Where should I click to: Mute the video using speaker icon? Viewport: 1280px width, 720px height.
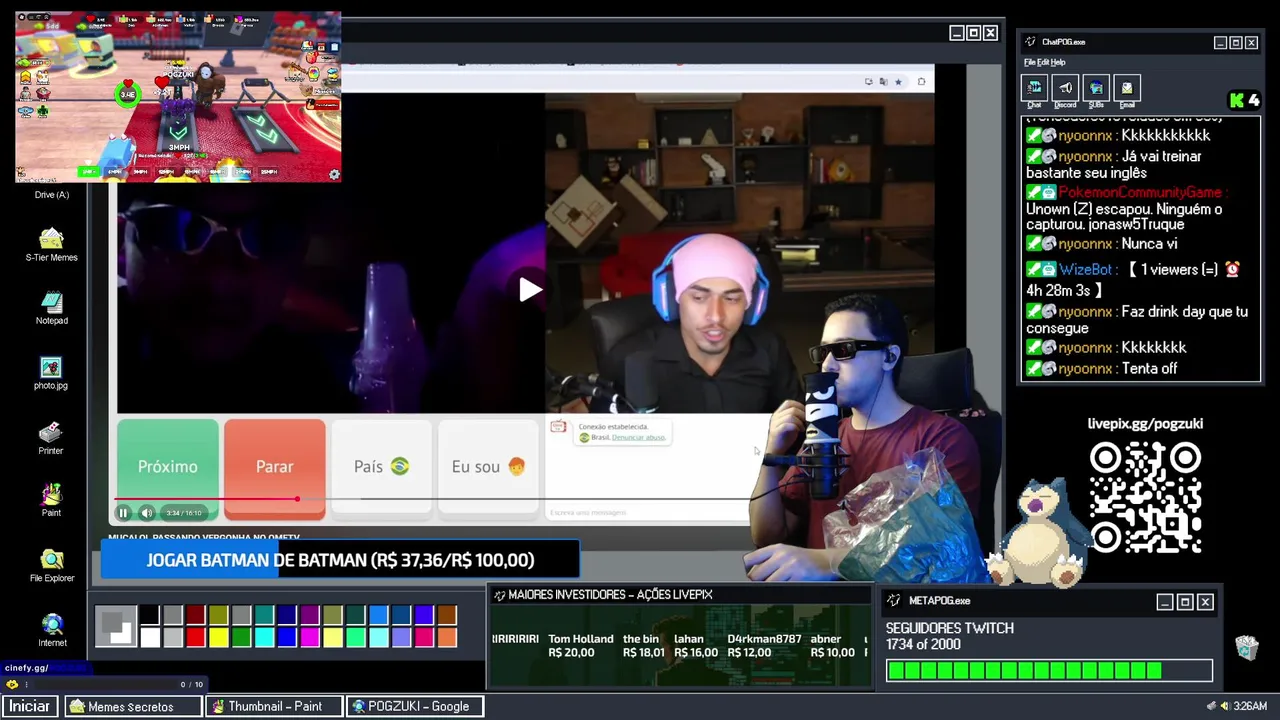click(x=146, y=513)
